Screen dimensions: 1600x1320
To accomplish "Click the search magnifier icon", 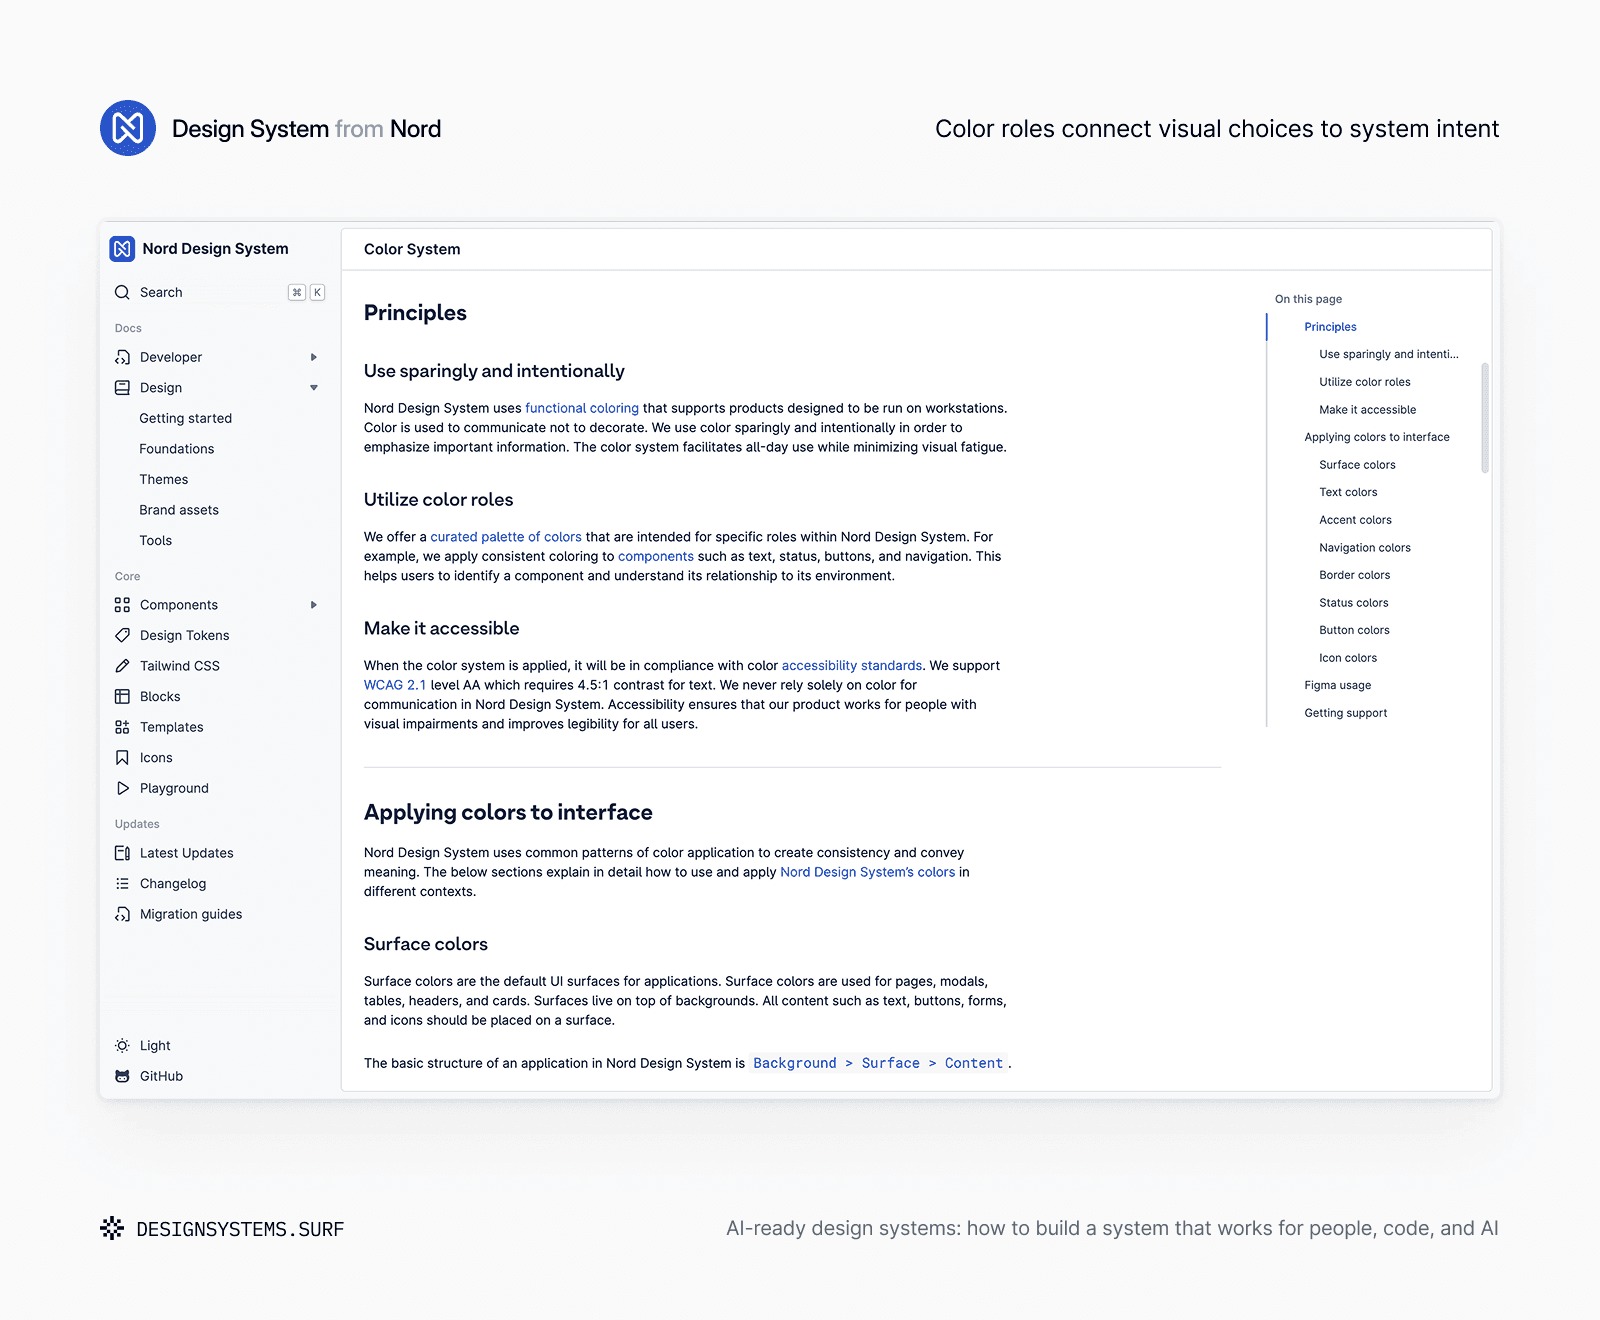I will tap(122, 292).
